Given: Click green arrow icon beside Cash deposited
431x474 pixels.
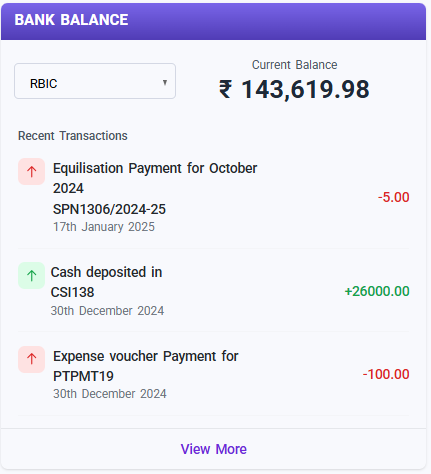Looking at the screenshot, I should pyautogui.click(x=31, y=276).
